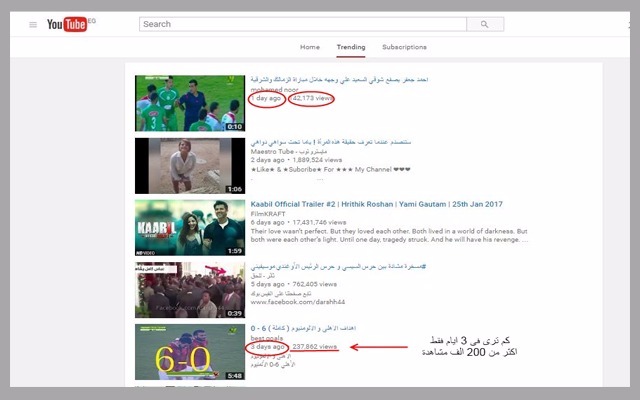Switch to the Home tab
Image resolution: width=640 pixels, height=400 pixels.
tap(310, 47)
